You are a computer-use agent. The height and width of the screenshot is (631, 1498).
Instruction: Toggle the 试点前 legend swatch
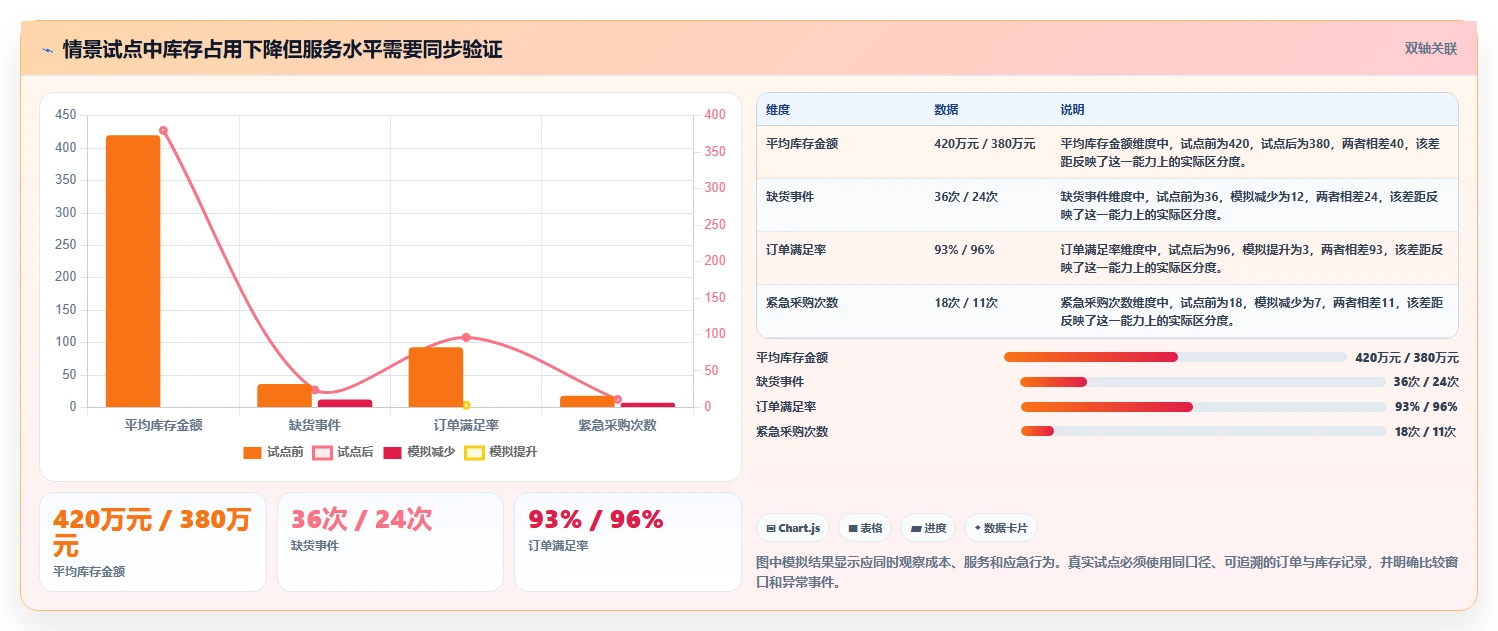pyautogui.click(x=252, y=452)
